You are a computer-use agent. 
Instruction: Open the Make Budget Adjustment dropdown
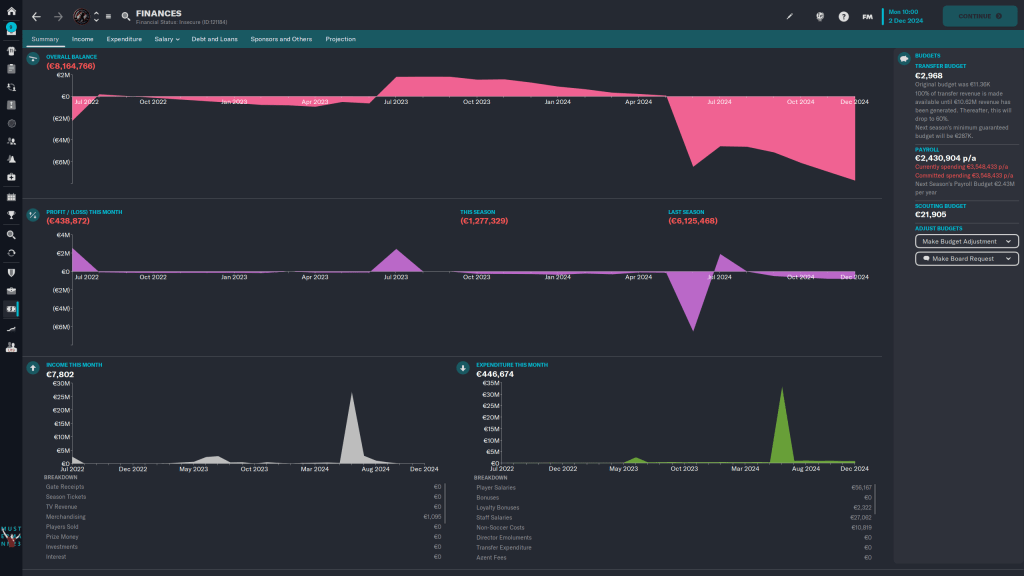pos(967,241)
